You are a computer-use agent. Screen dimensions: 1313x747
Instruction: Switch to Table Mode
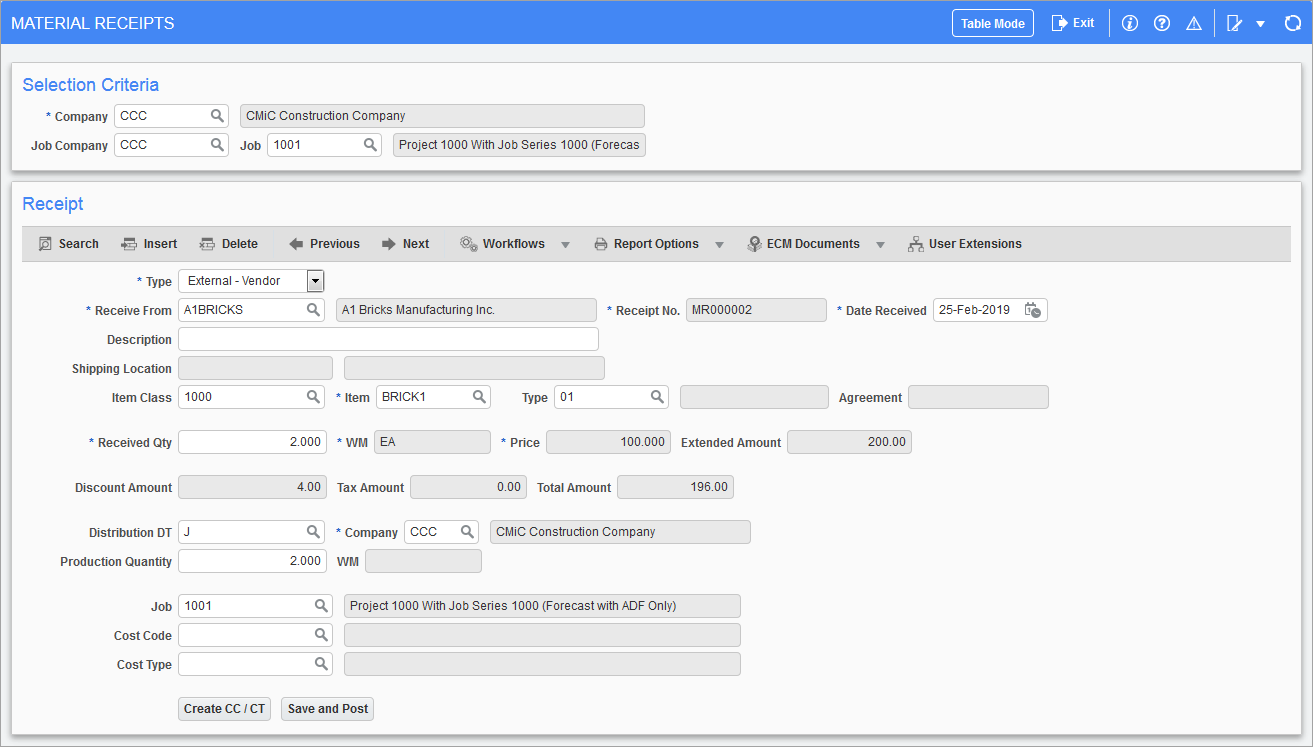pos(992,22)
